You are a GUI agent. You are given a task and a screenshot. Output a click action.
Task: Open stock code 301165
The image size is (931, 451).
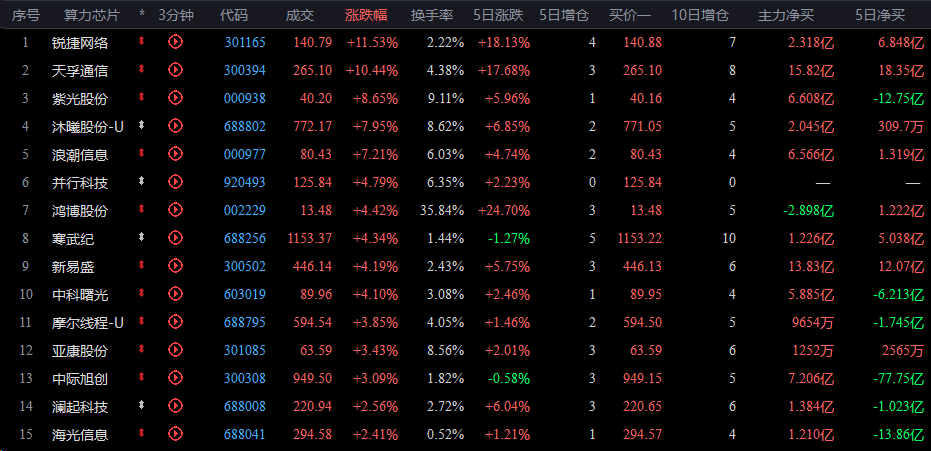click(245, 42)
